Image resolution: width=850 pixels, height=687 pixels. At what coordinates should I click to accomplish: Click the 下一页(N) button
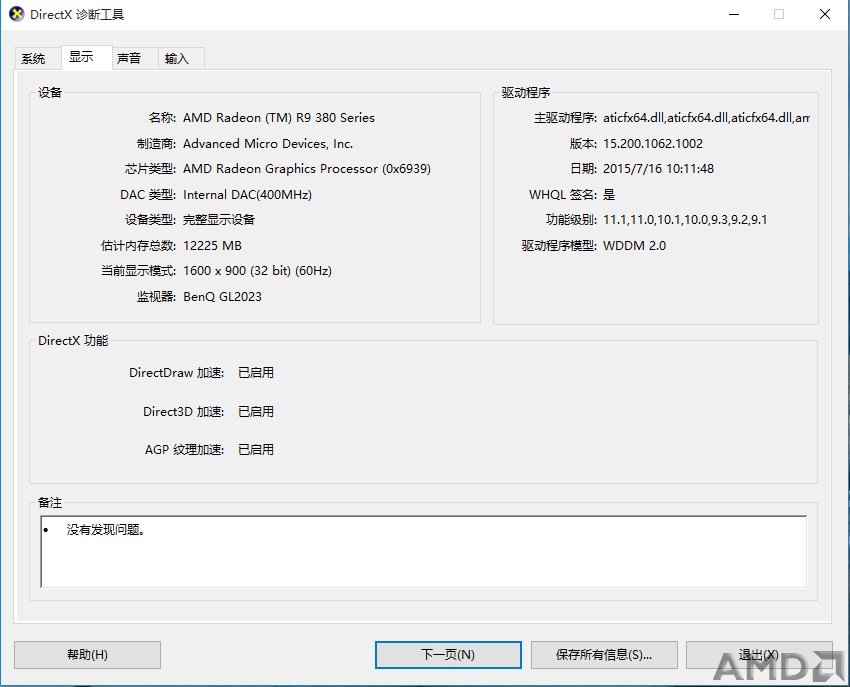pos(448,654)
